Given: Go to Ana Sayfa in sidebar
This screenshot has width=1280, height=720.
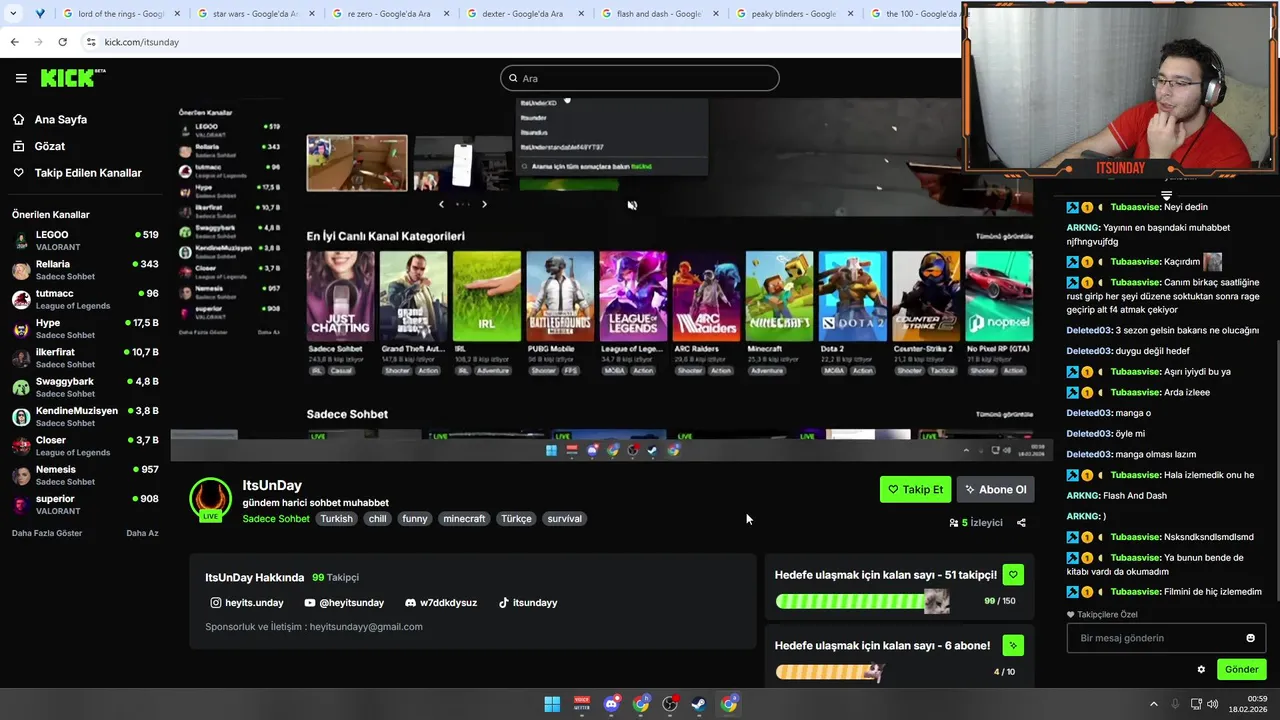Looking at the screenshot, I should pos(61,119).
